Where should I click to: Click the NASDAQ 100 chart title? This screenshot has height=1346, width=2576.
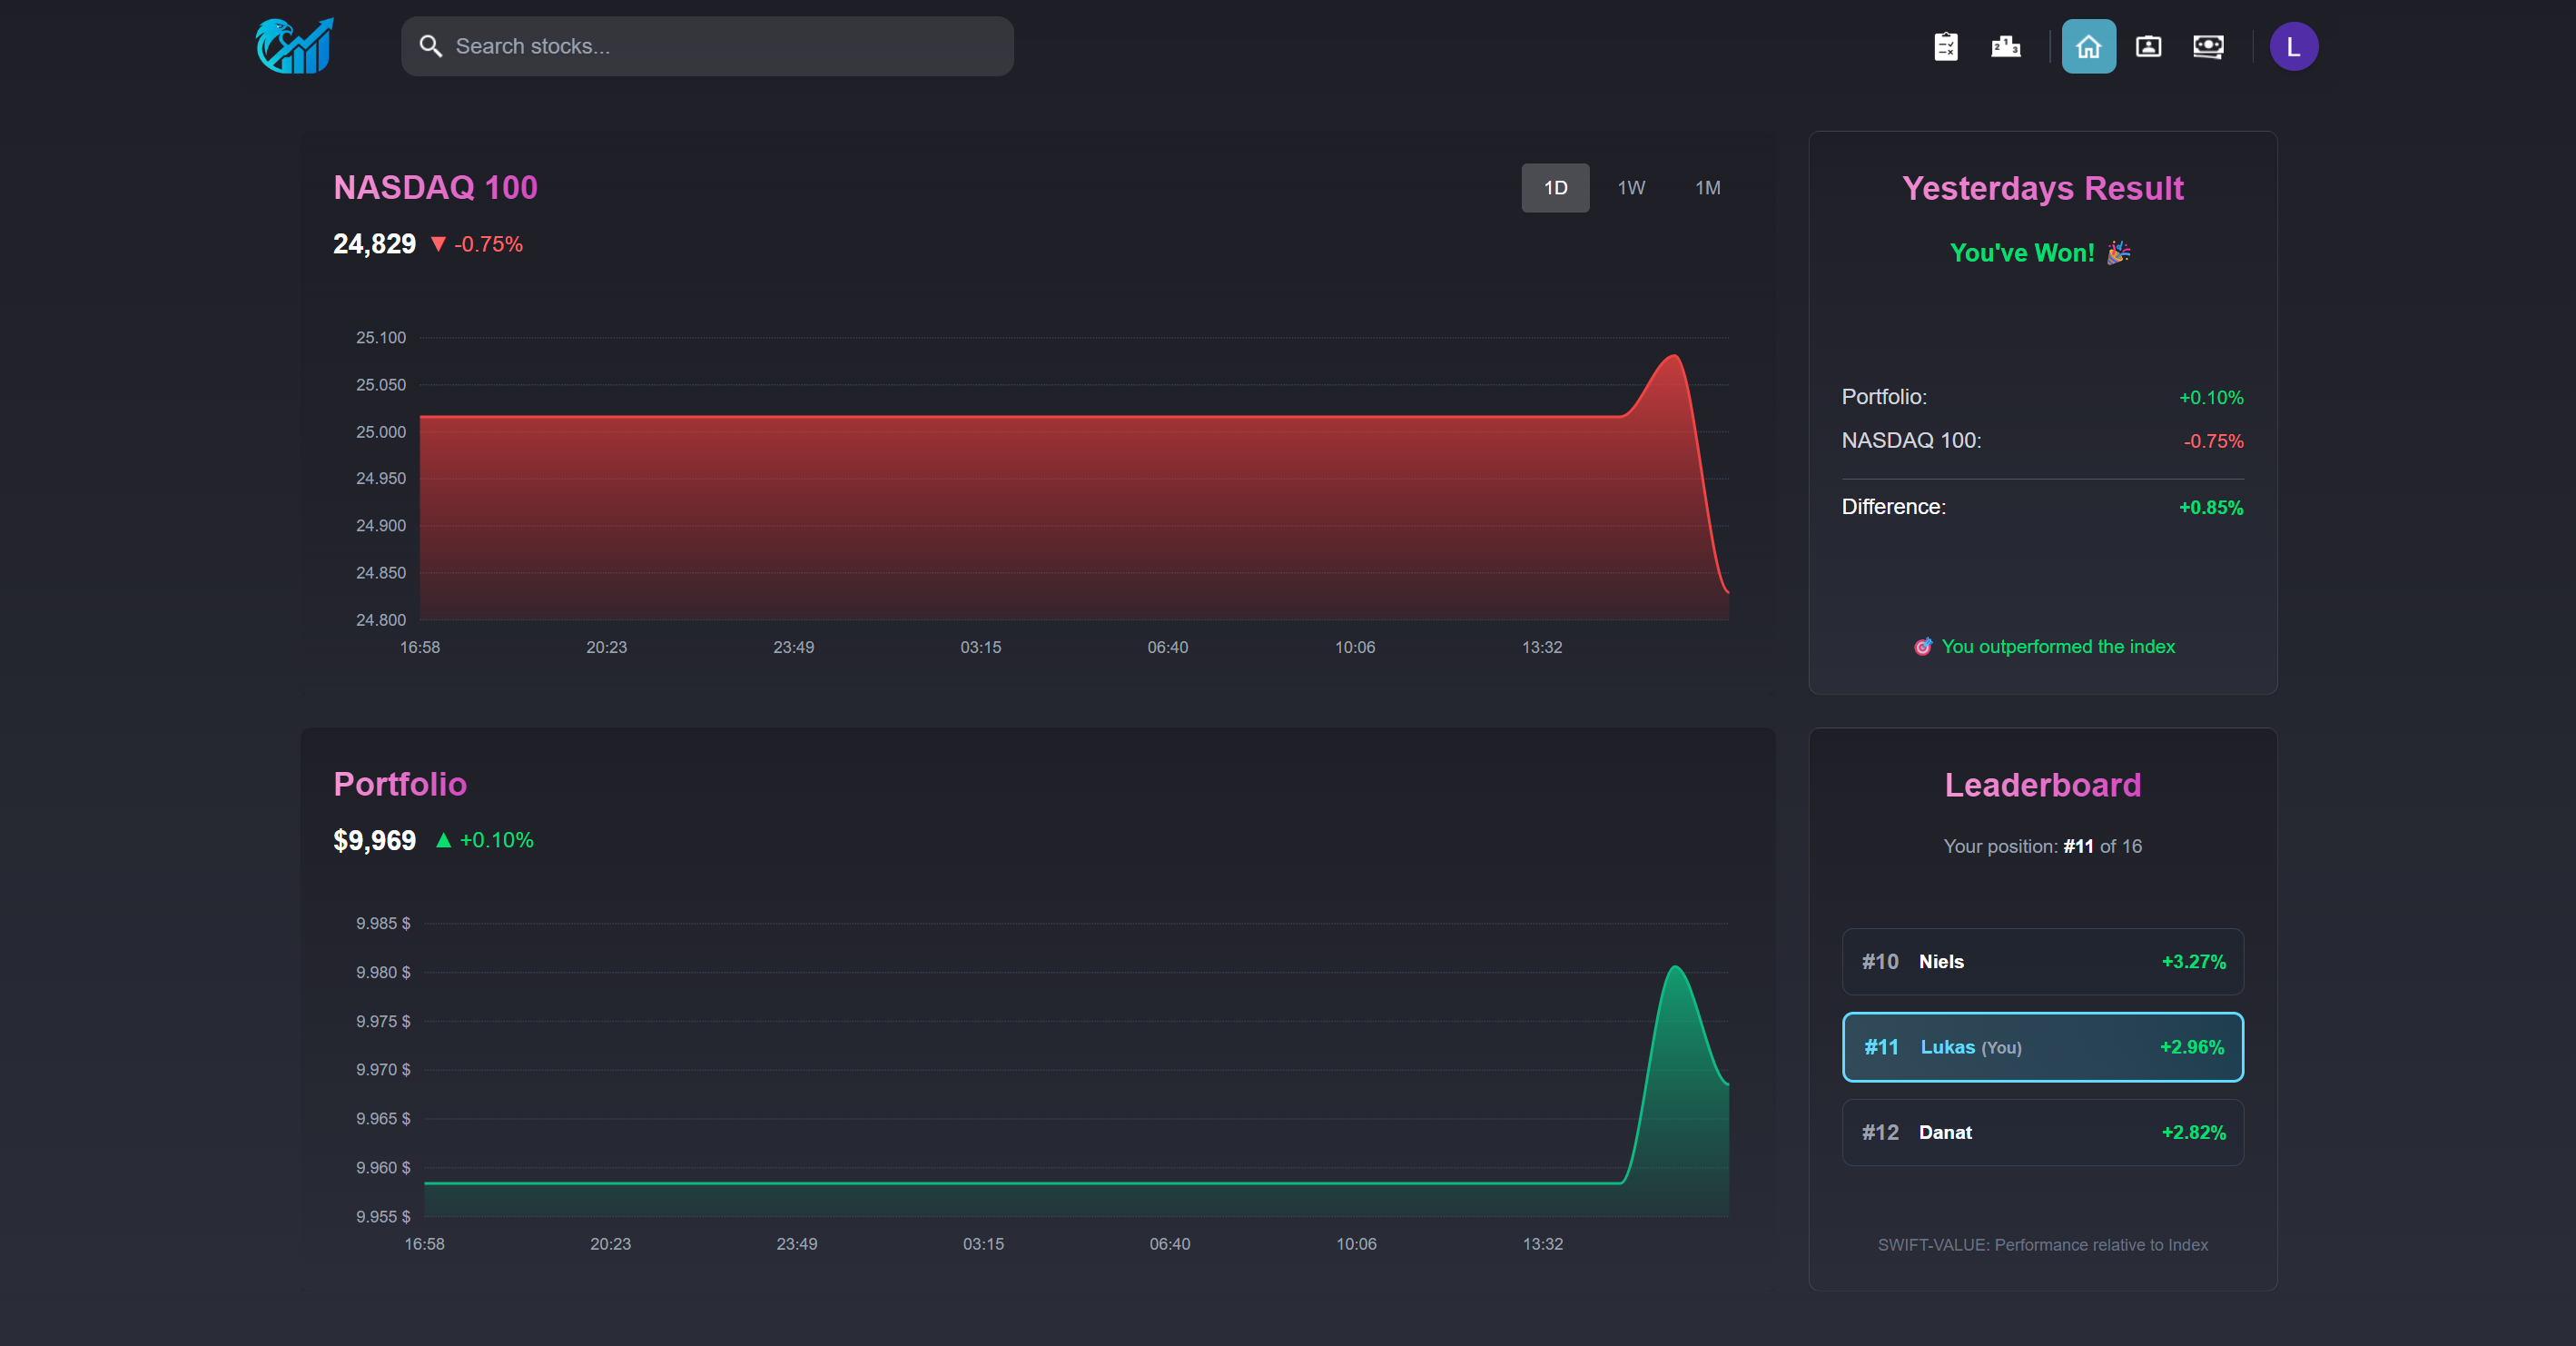435,187
